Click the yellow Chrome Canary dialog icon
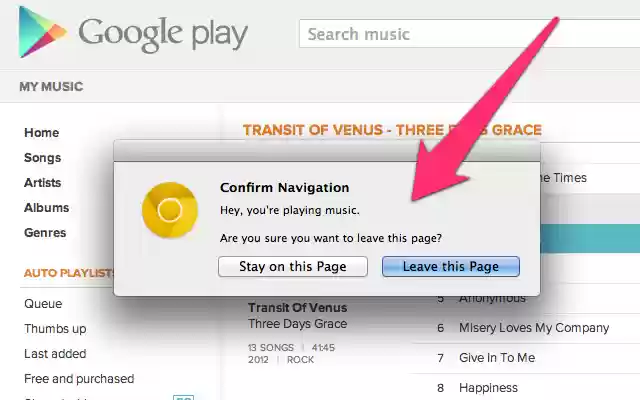The width and height of the screenshot is (640, 400). (x=170, y=210)
